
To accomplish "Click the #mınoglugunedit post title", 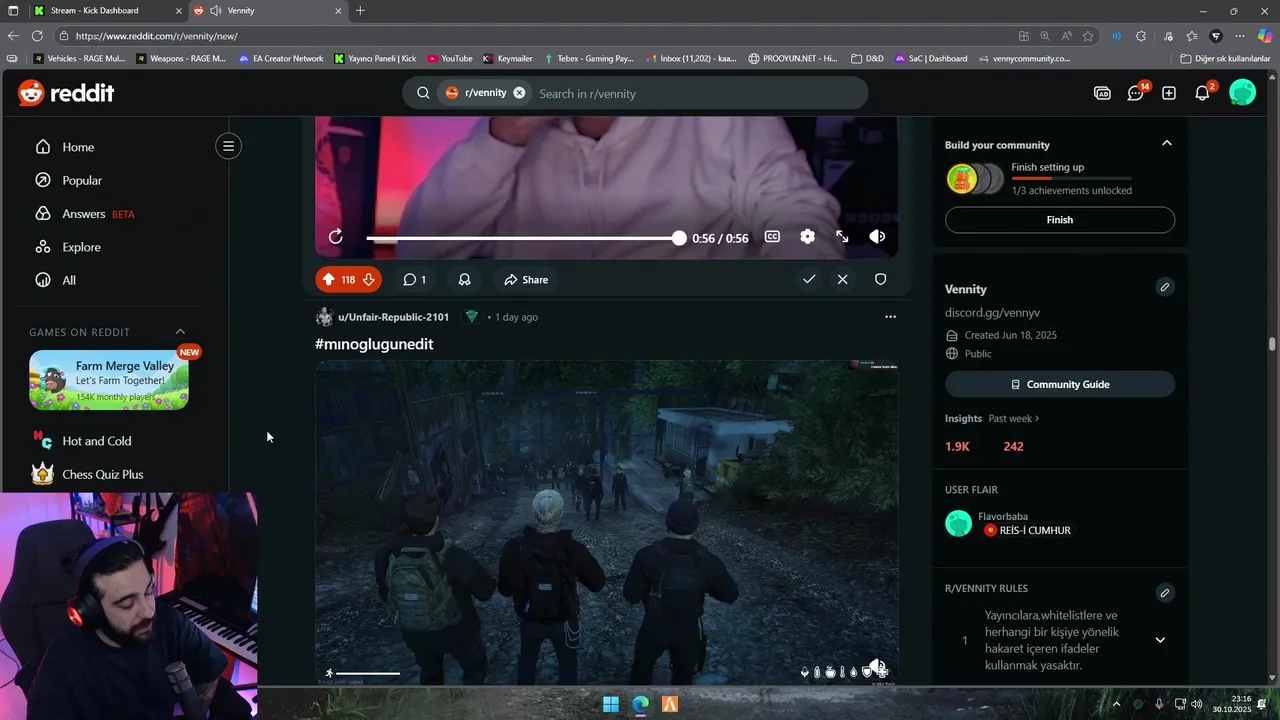I will click(x=374, y=344).
